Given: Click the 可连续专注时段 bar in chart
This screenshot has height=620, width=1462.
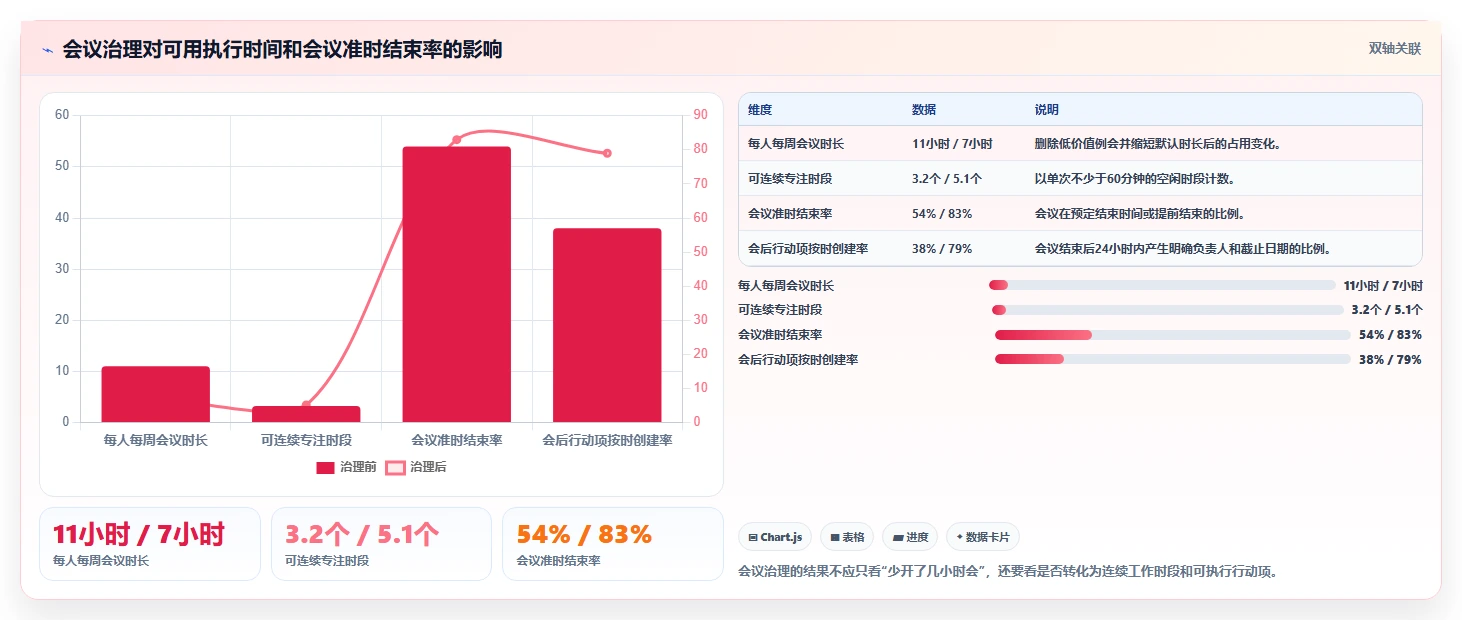Looking at the screenshot, I should tap(306, 414).
